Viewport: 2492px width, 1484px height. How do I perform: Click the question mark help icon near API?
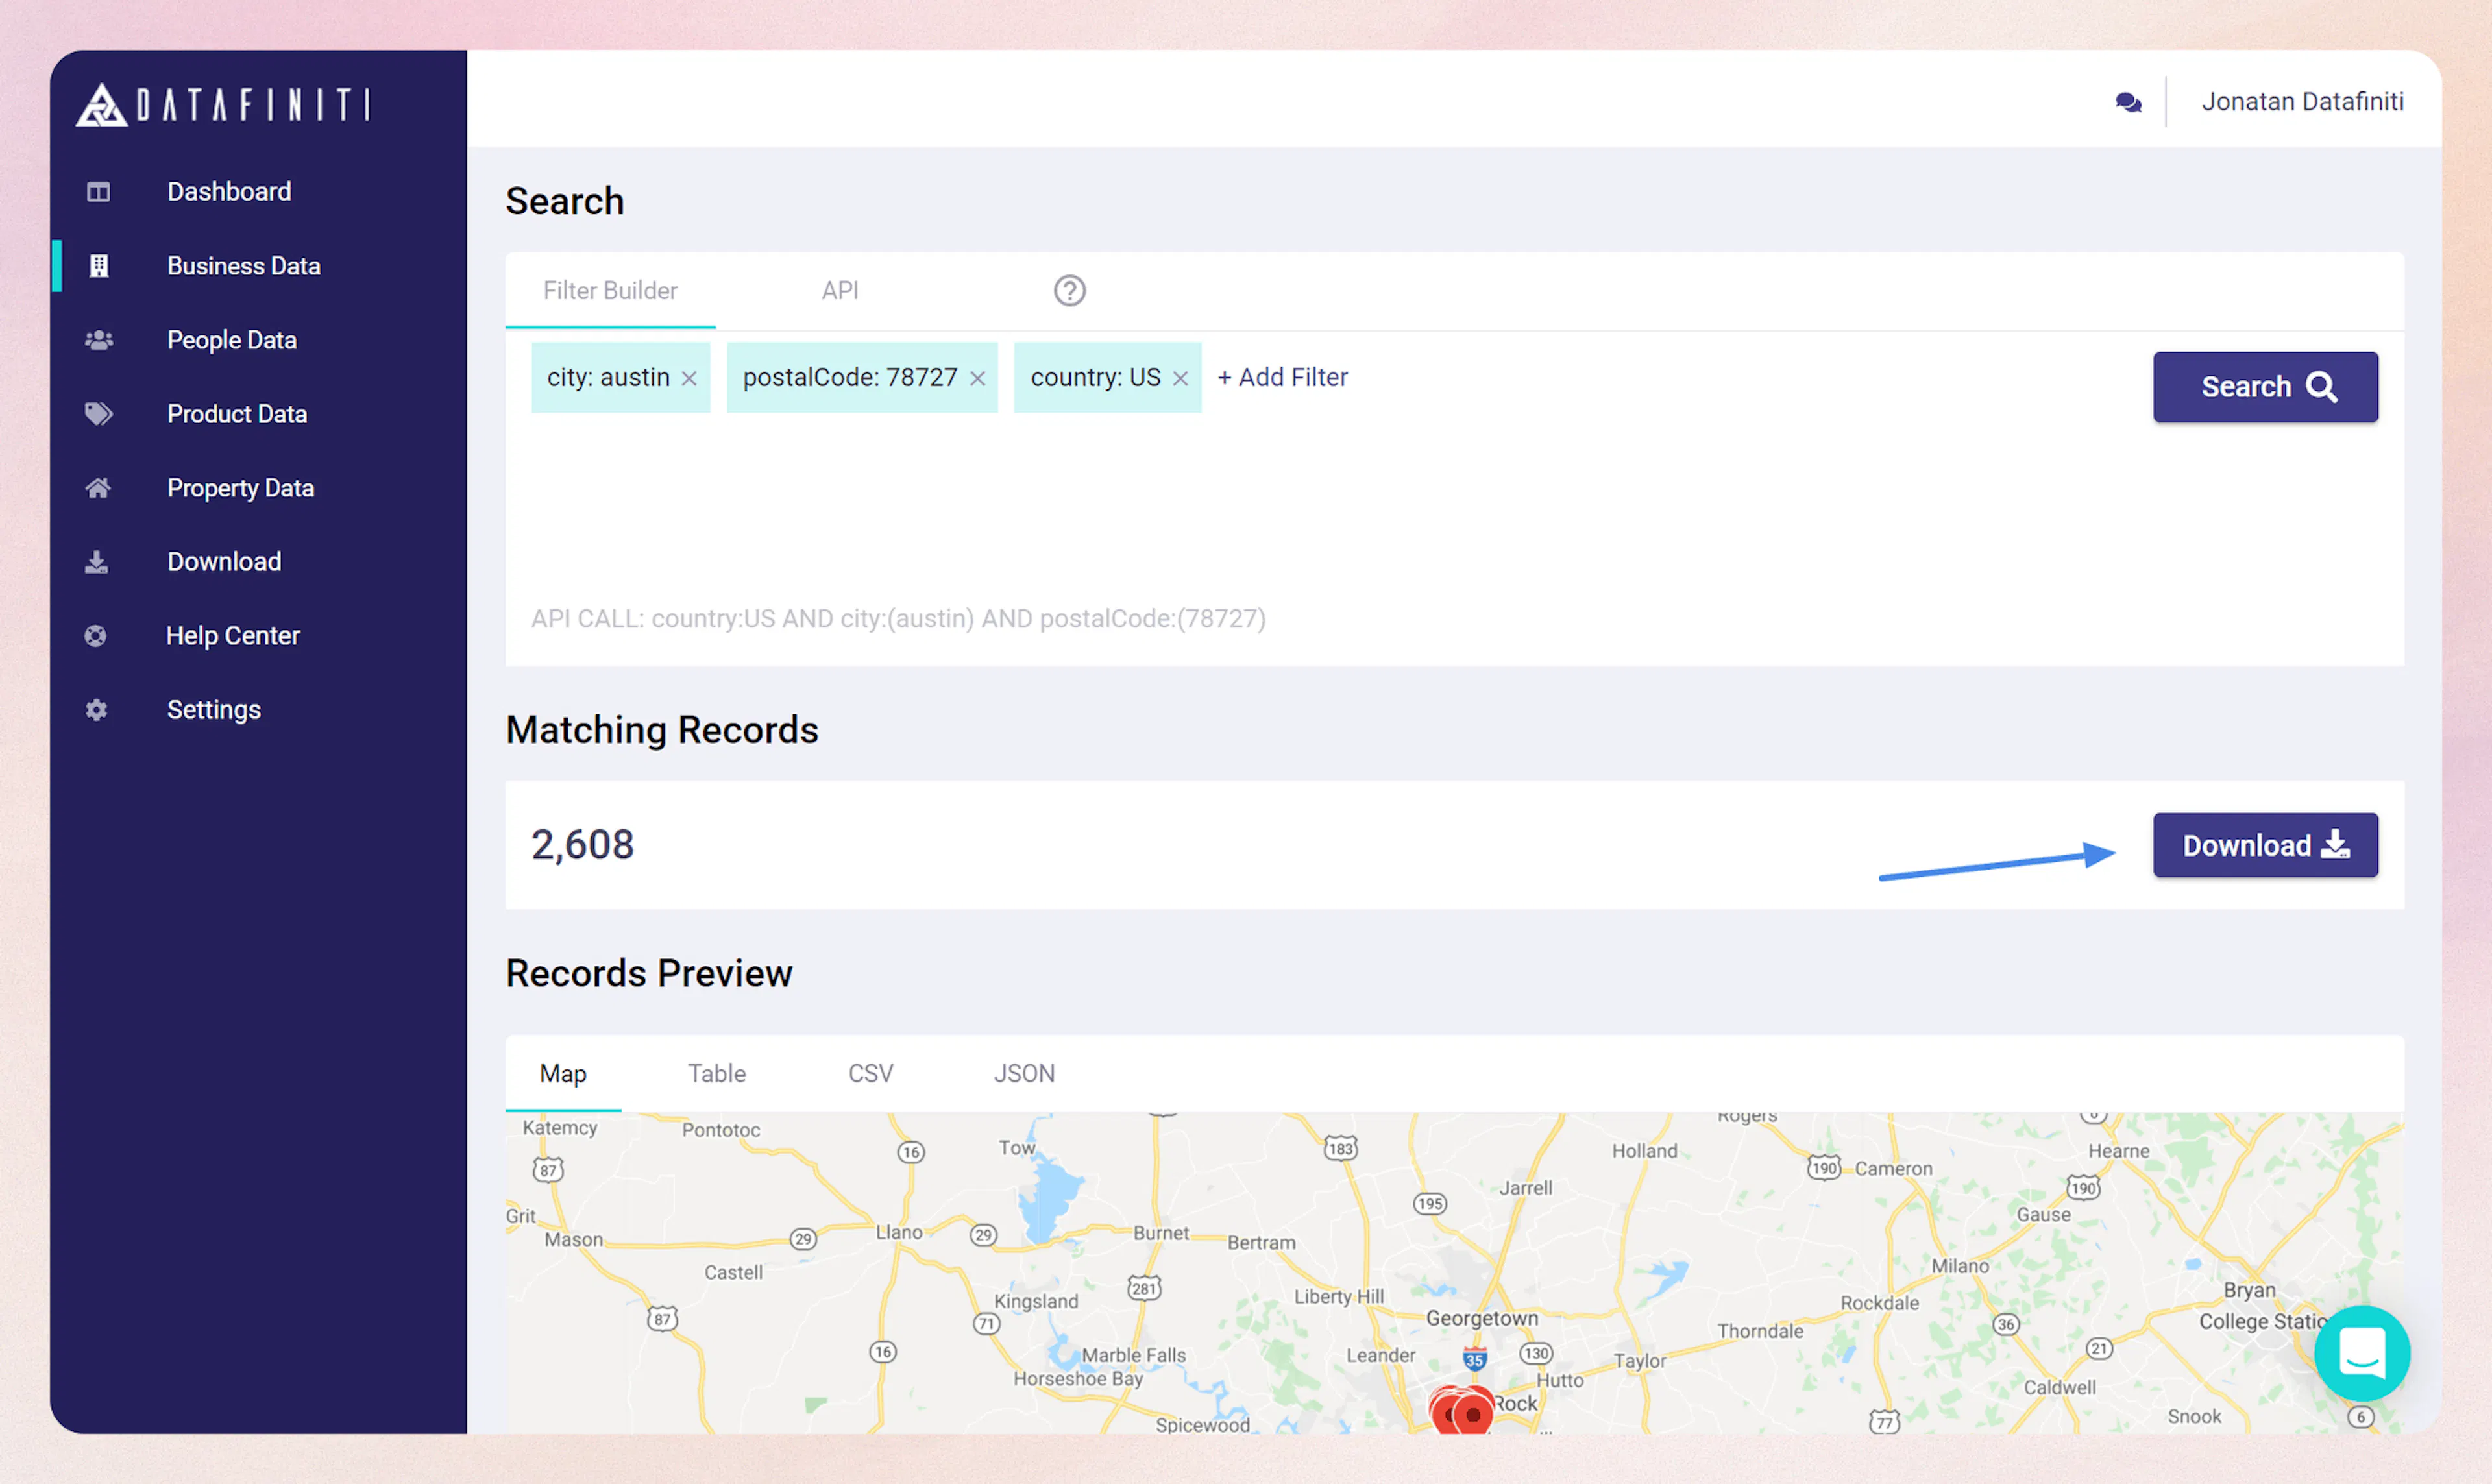pyautogui.click(x=1069, y=290)
